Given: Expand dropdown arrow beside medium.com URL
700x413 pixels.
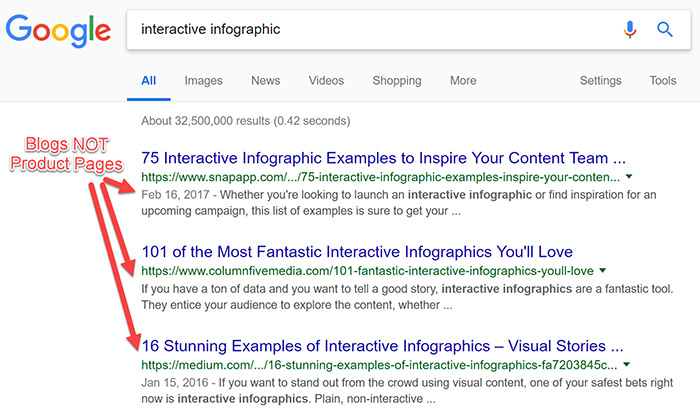Looking at the screenshot, I should tap(627, 366).
